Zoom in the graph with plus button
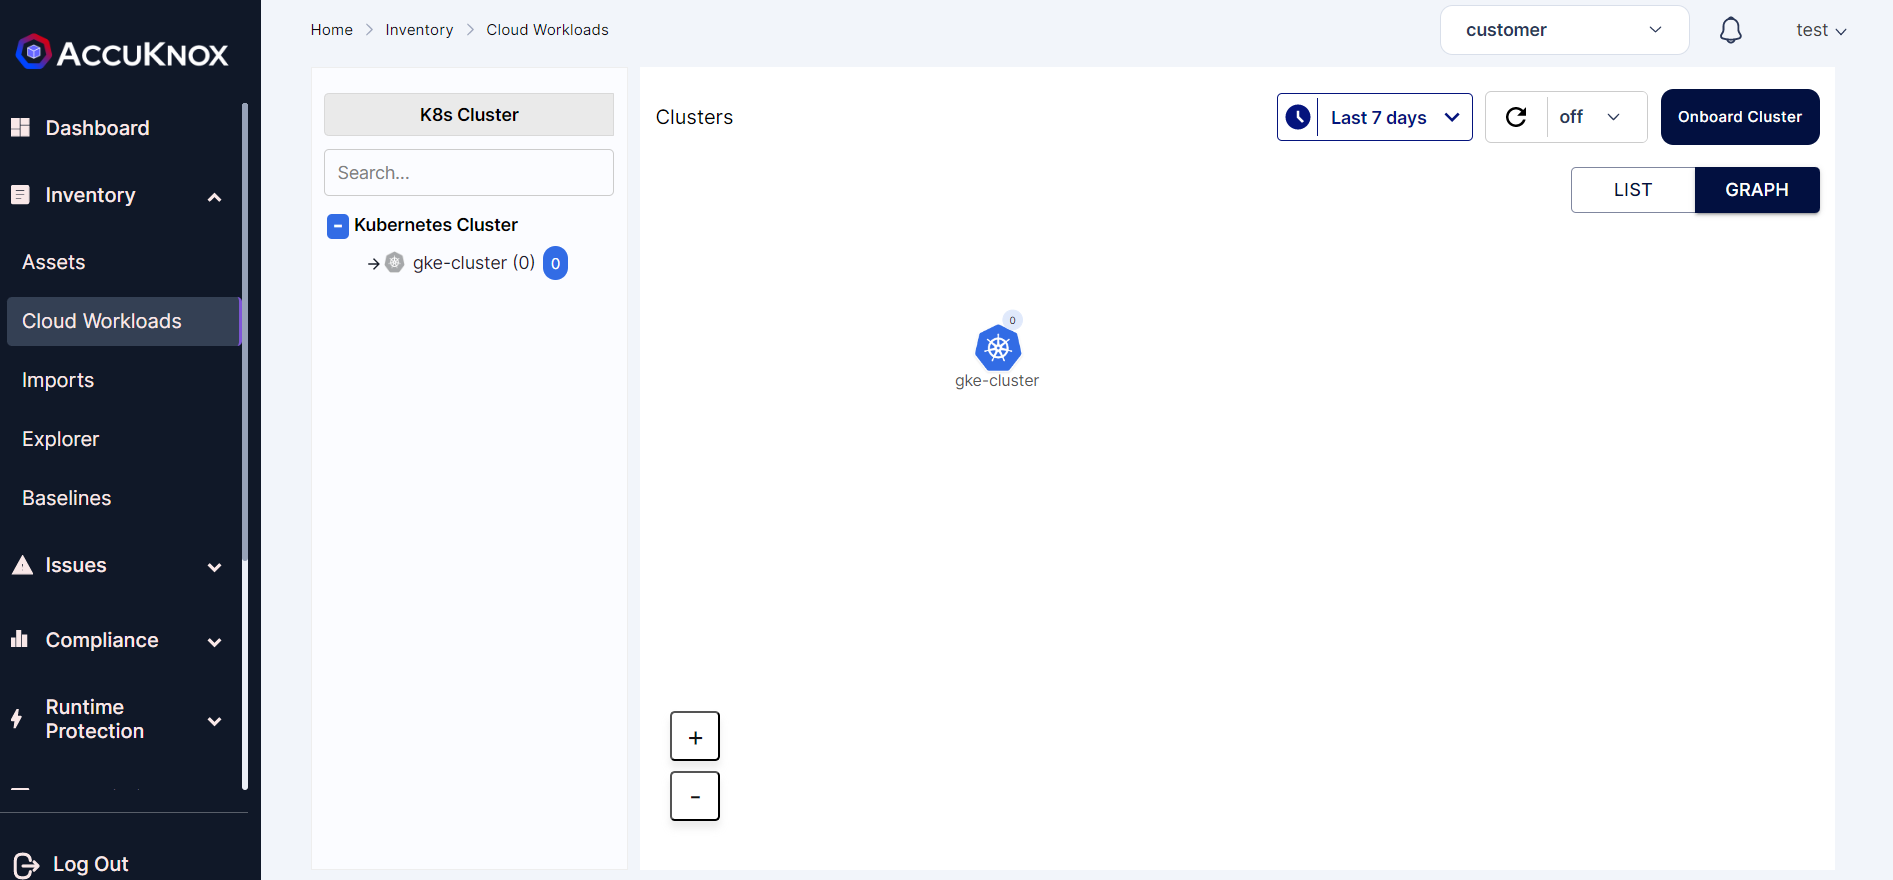The image size is (1893, 880). coord(695,737)
